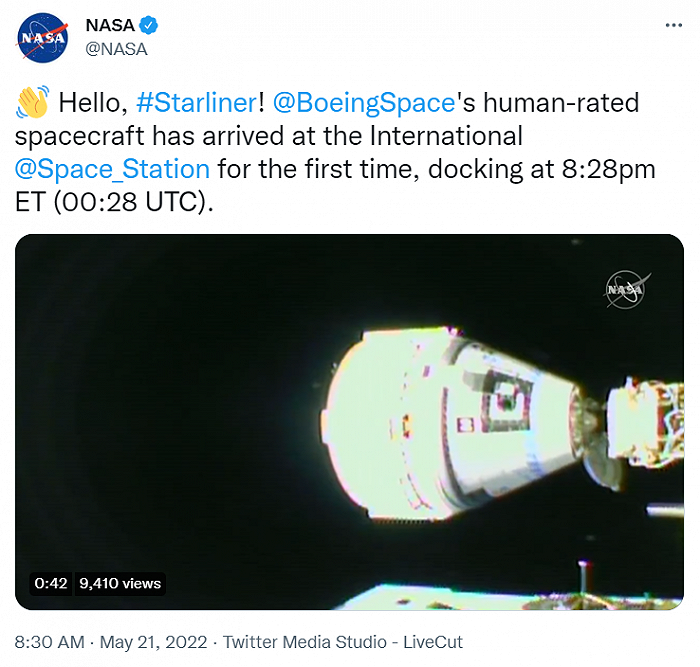Click the 0:42 video duration label
This screenshot has width=700, height=667.
(50, 584)
